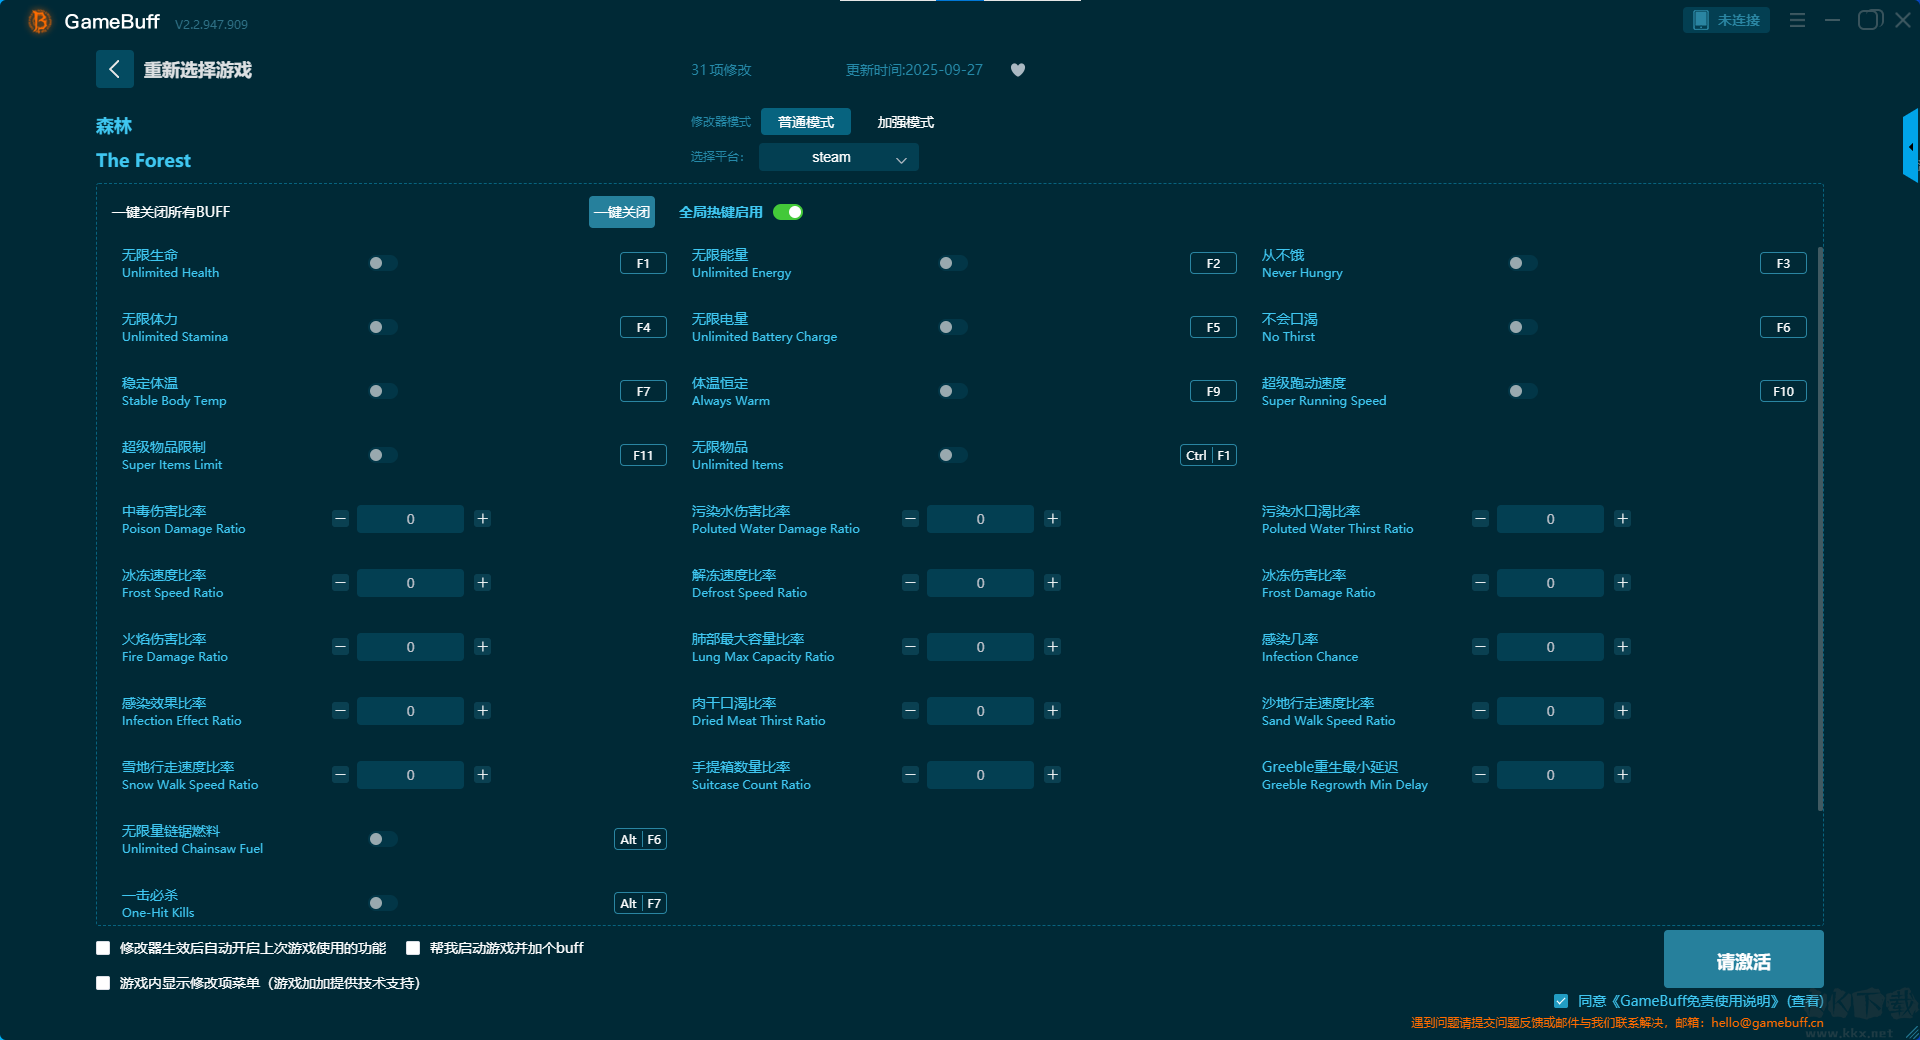Open the steam platform dropdown
This screenshot has width=1920, height=1040.
pyautogui.click(x=838, y=157)
